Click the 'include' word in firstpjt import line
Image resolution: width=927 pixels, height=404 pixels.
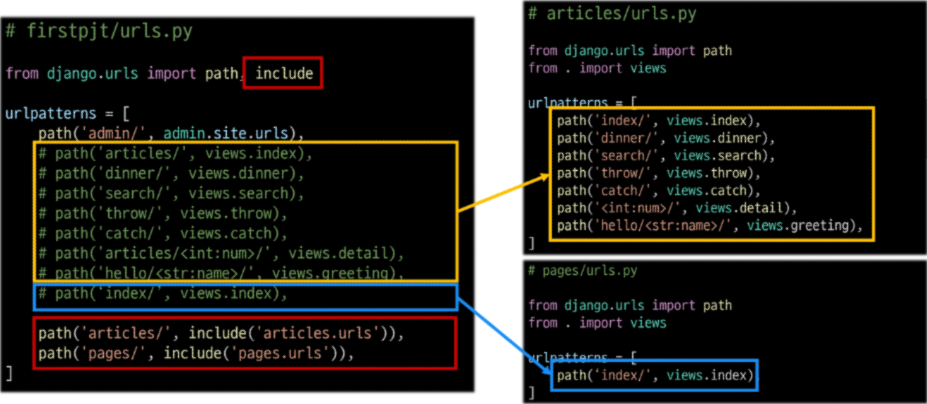[x=284, y=74]
